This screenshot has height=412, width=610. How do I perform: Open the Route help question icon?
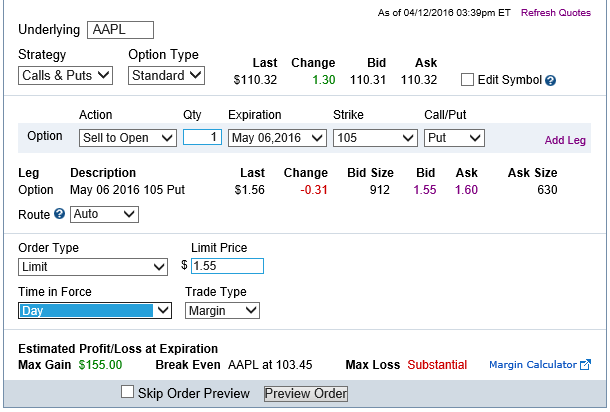click(x=60, y=214)
